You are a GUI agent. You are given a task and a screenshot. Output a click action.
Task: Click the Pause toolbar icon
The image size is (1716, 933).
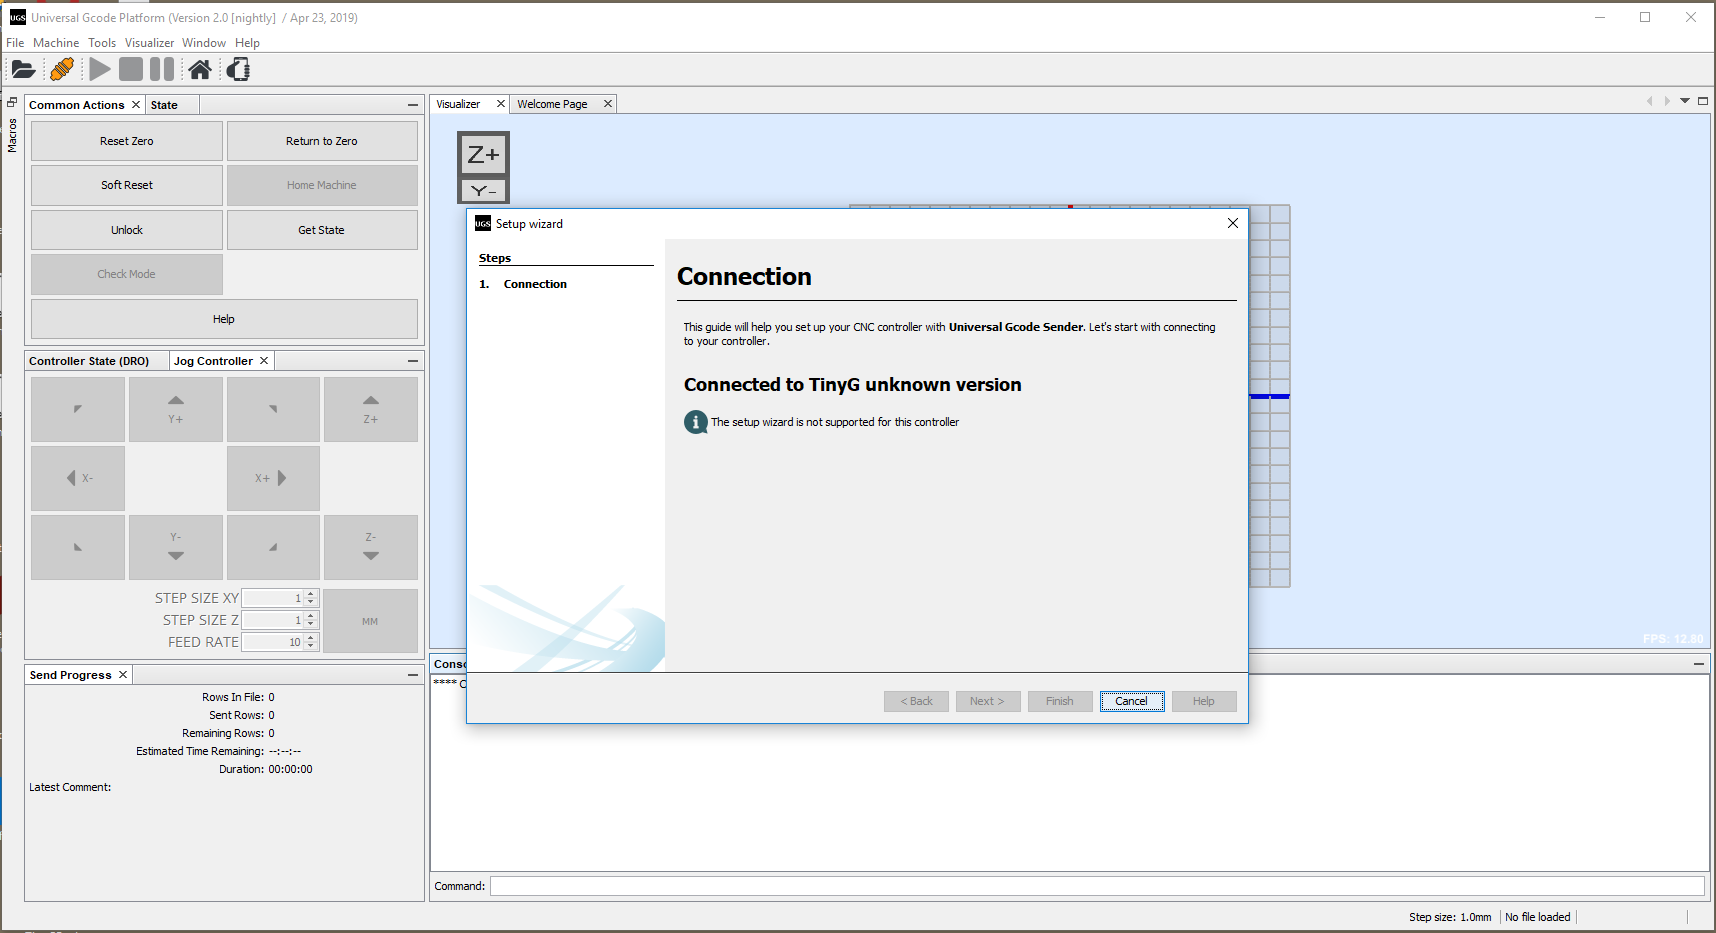[x=162, y=69]
